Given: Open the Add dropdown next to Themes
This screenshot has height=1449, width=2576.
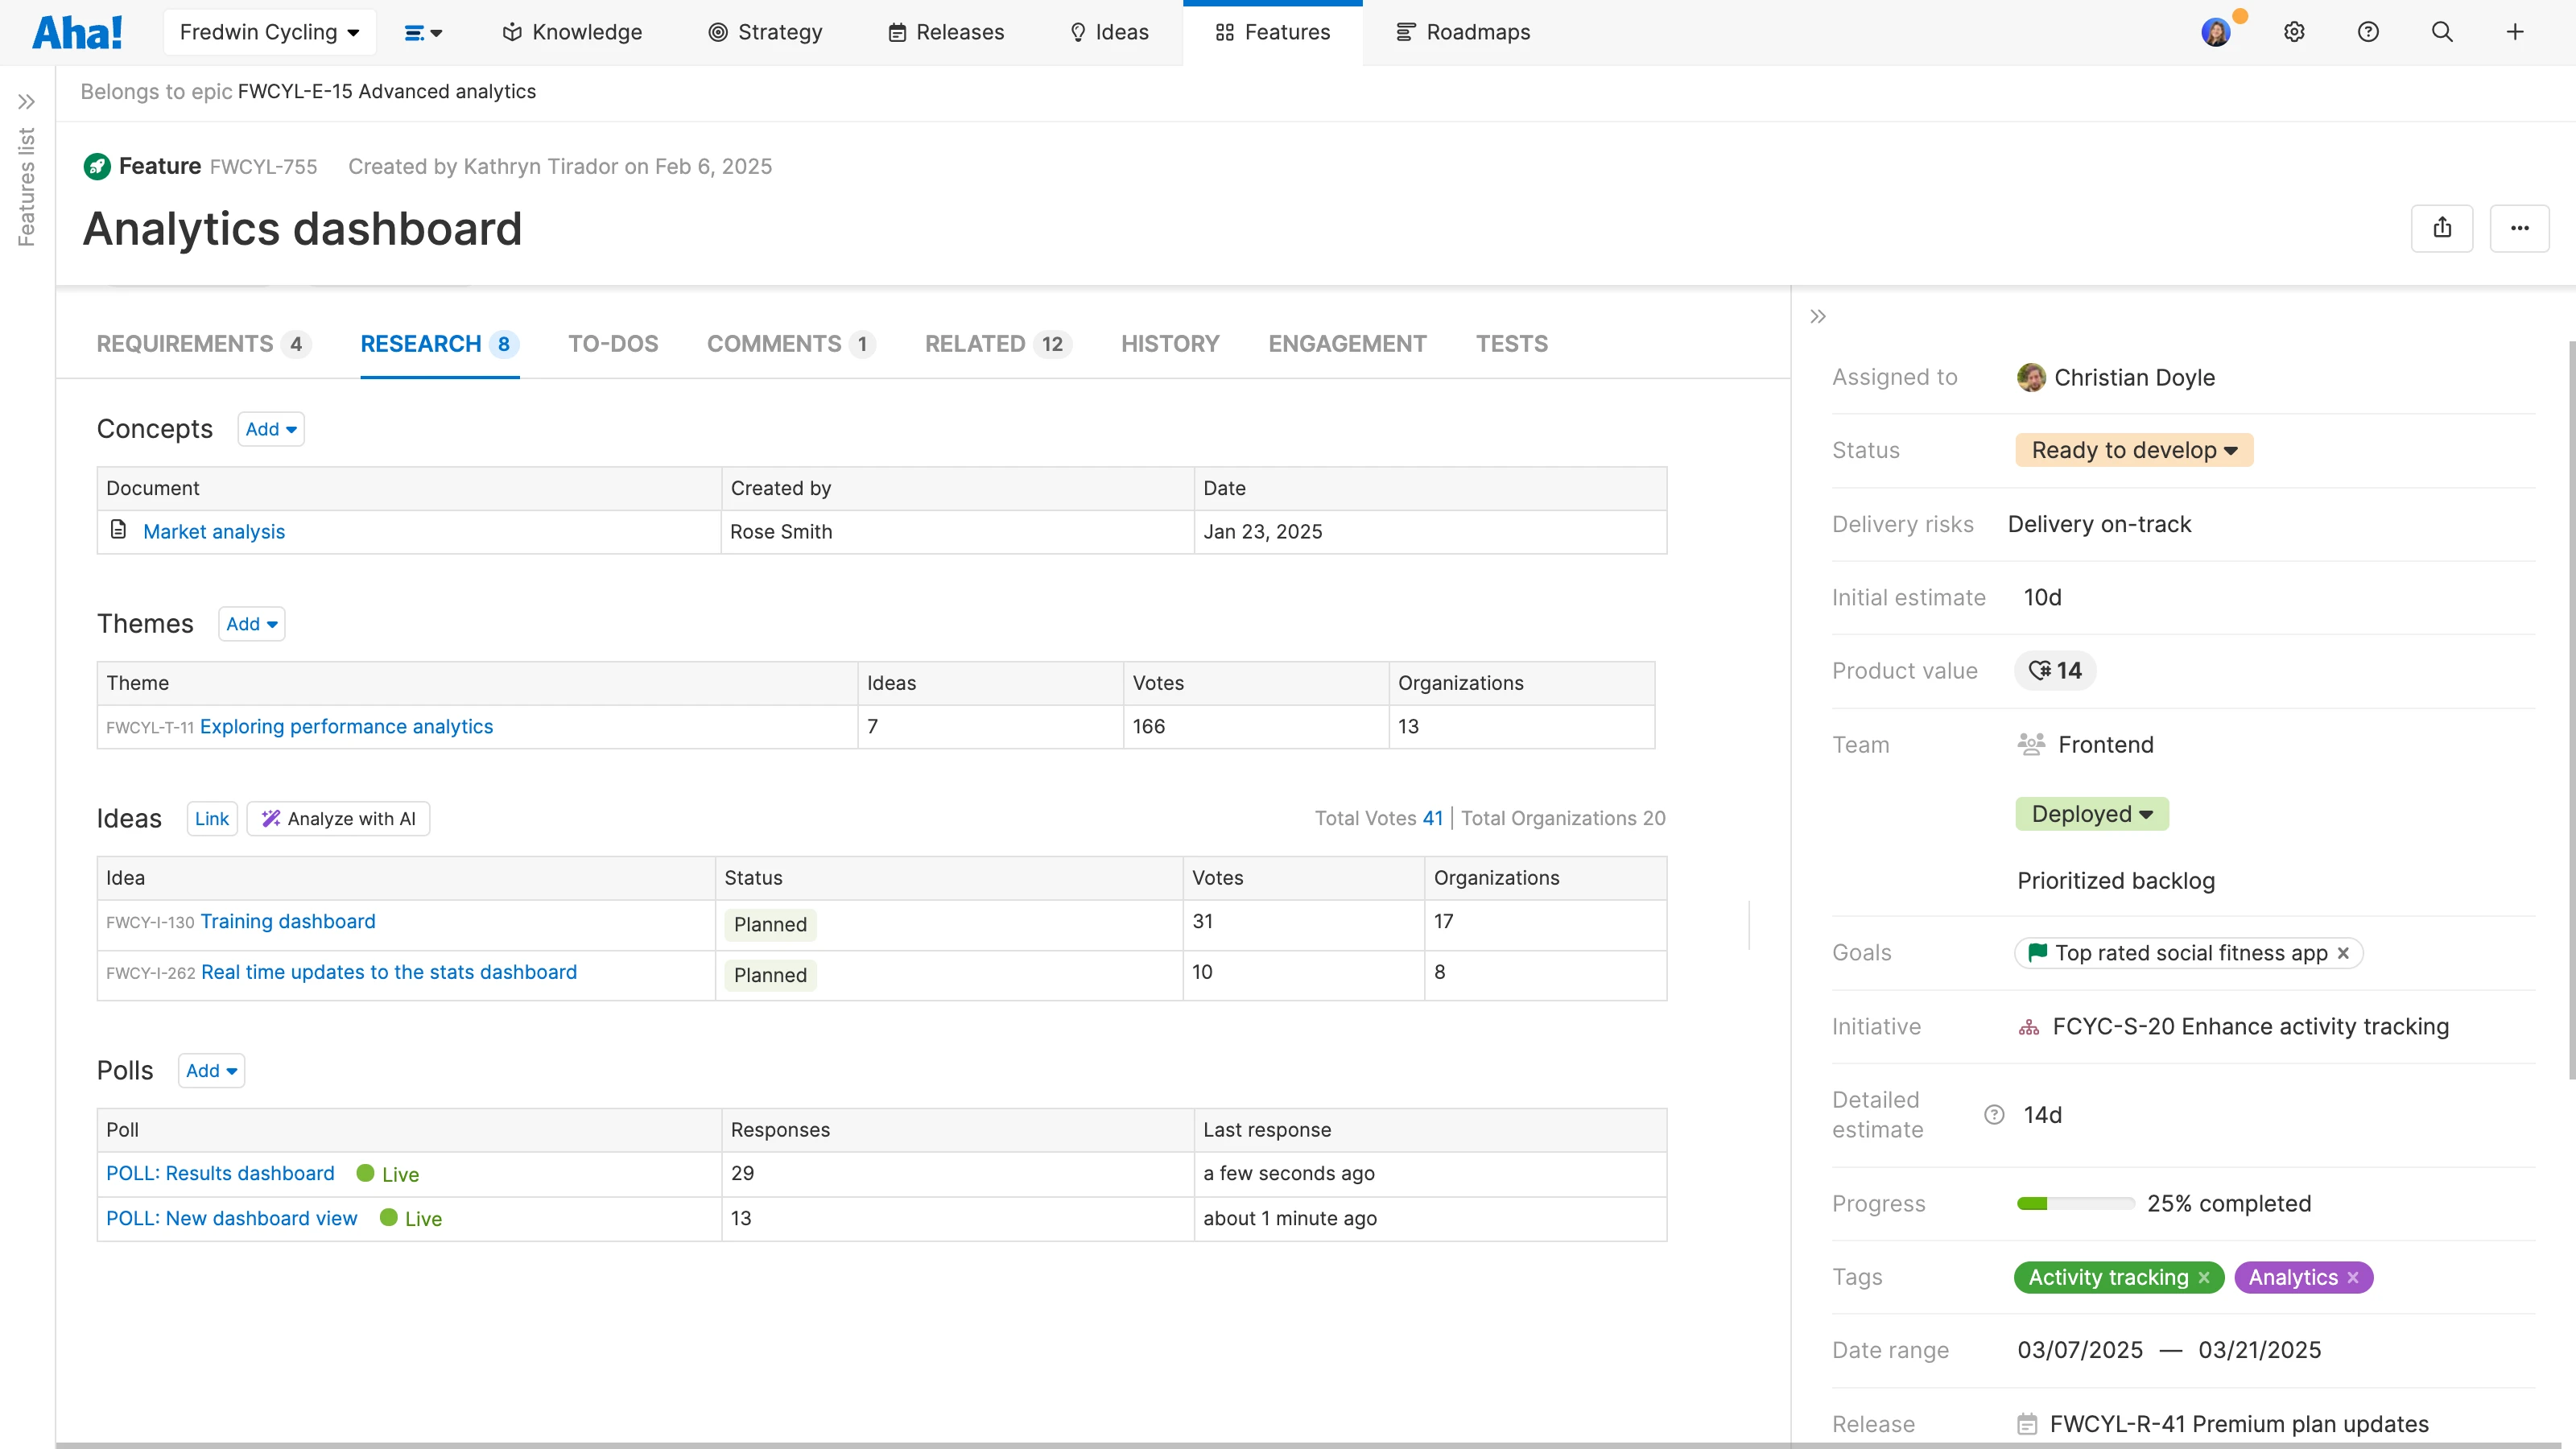Looking at the screenshot, I should [x=251, y=623].
